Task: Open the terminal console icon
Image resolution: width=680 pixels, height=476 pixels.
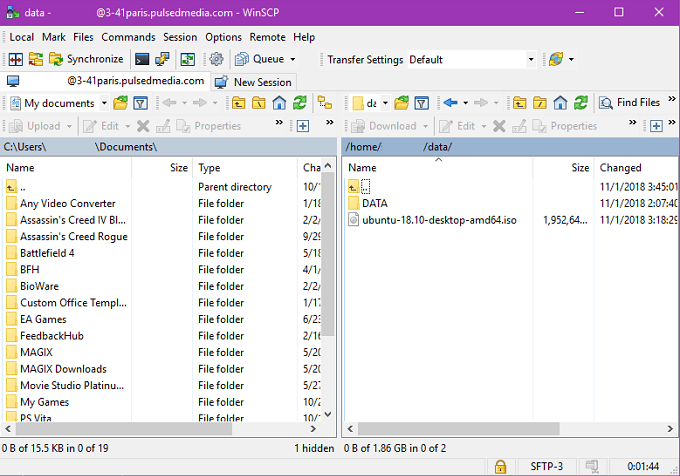Action: (142, 59)
